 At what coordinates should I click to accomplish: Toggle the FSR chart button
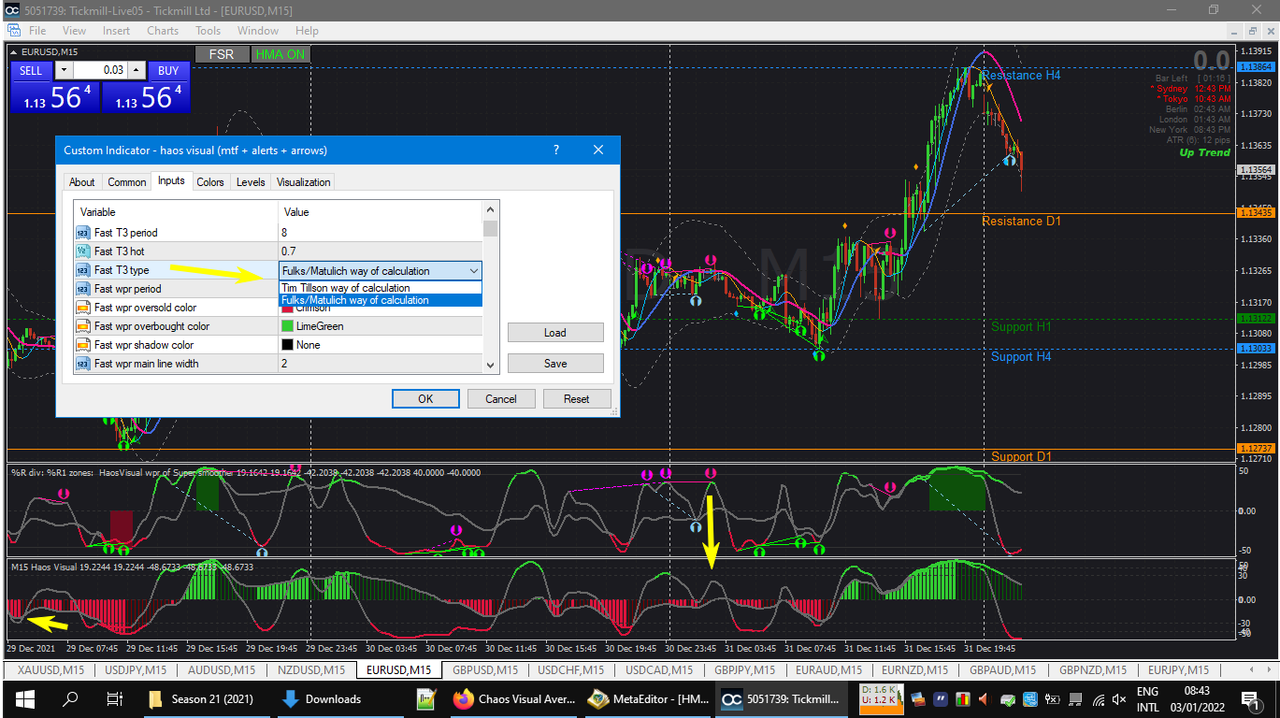pos(221,54)
